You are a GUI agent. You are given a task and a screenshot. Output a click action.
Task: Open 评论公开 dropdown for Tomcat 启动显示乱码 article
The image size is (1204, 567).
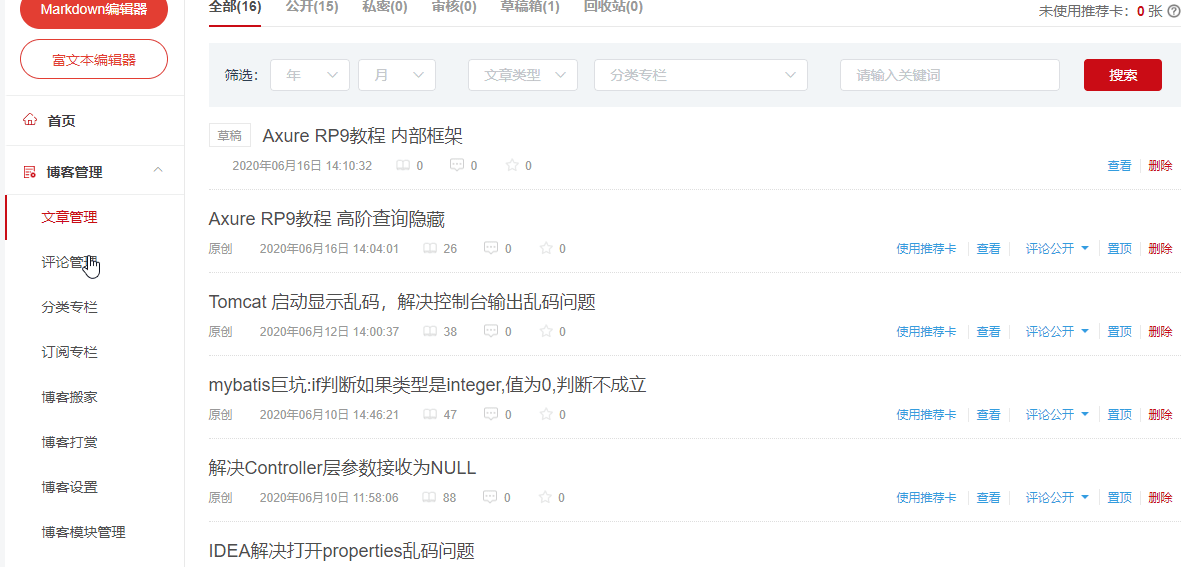pyautogui.click(x=1057, y=332)
